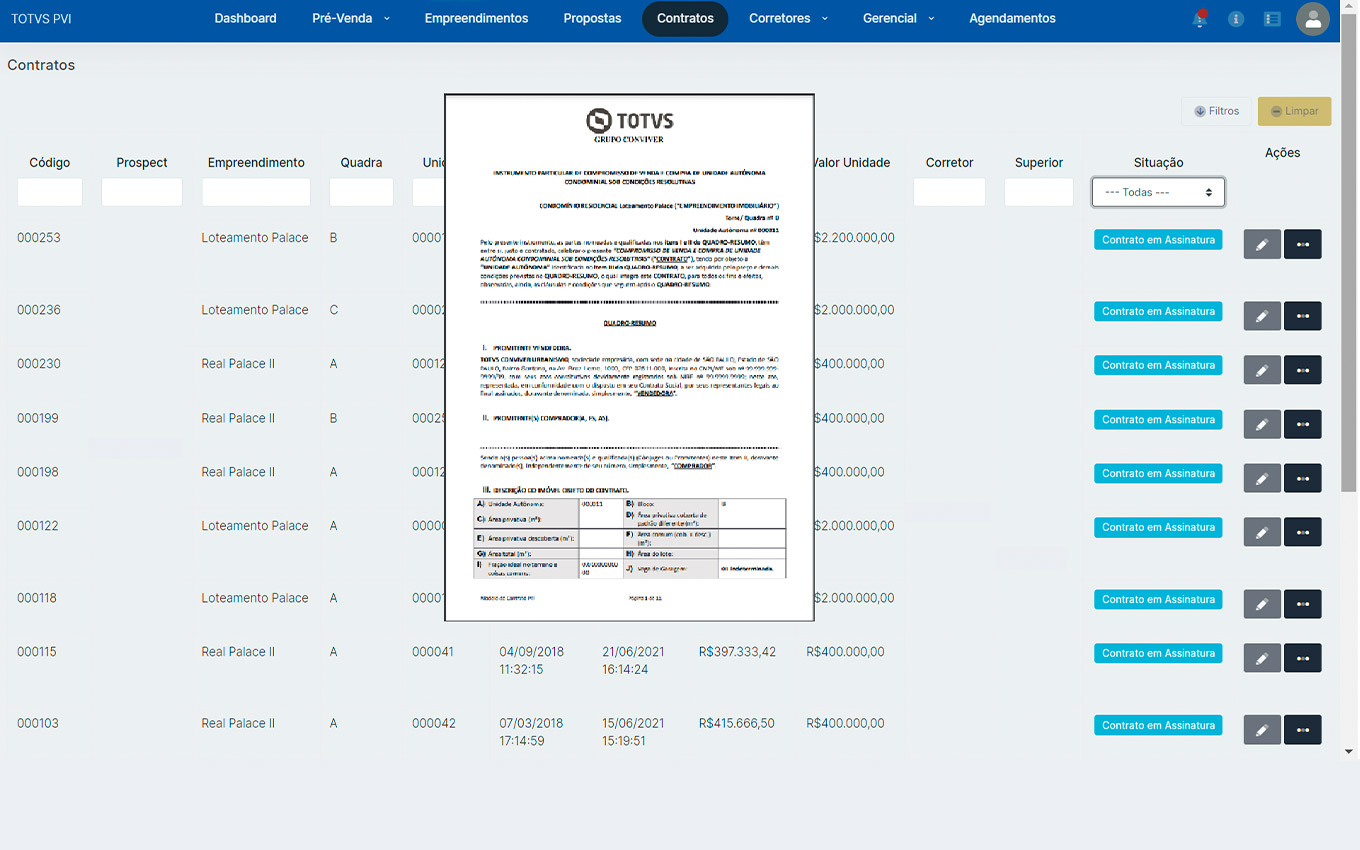Open the Empreendimentos menu item
The height and width of the screenshot is (850, 1360).
pyautogui.click(x=476, y=19)
